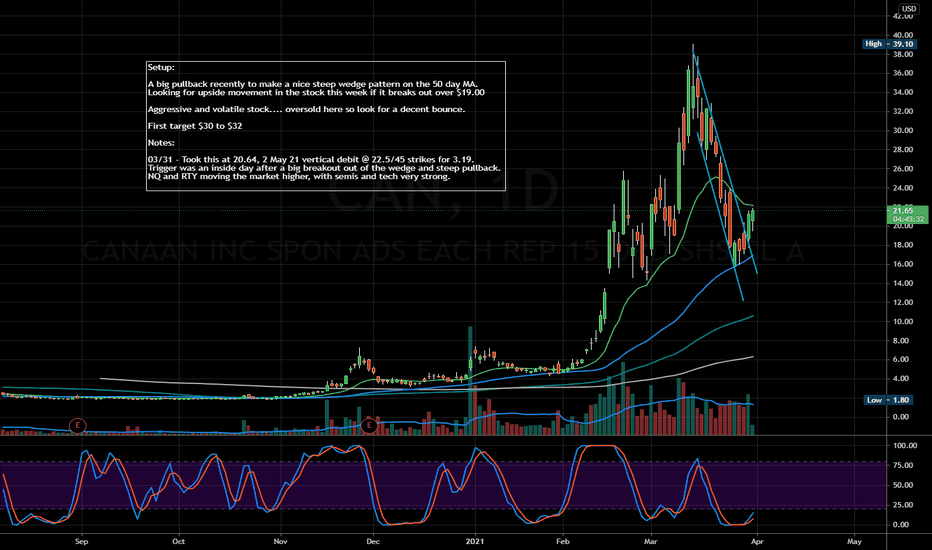Click the 30.00 price axis value
This screenshot has width=932, height=550.
[x=903, y=131]
